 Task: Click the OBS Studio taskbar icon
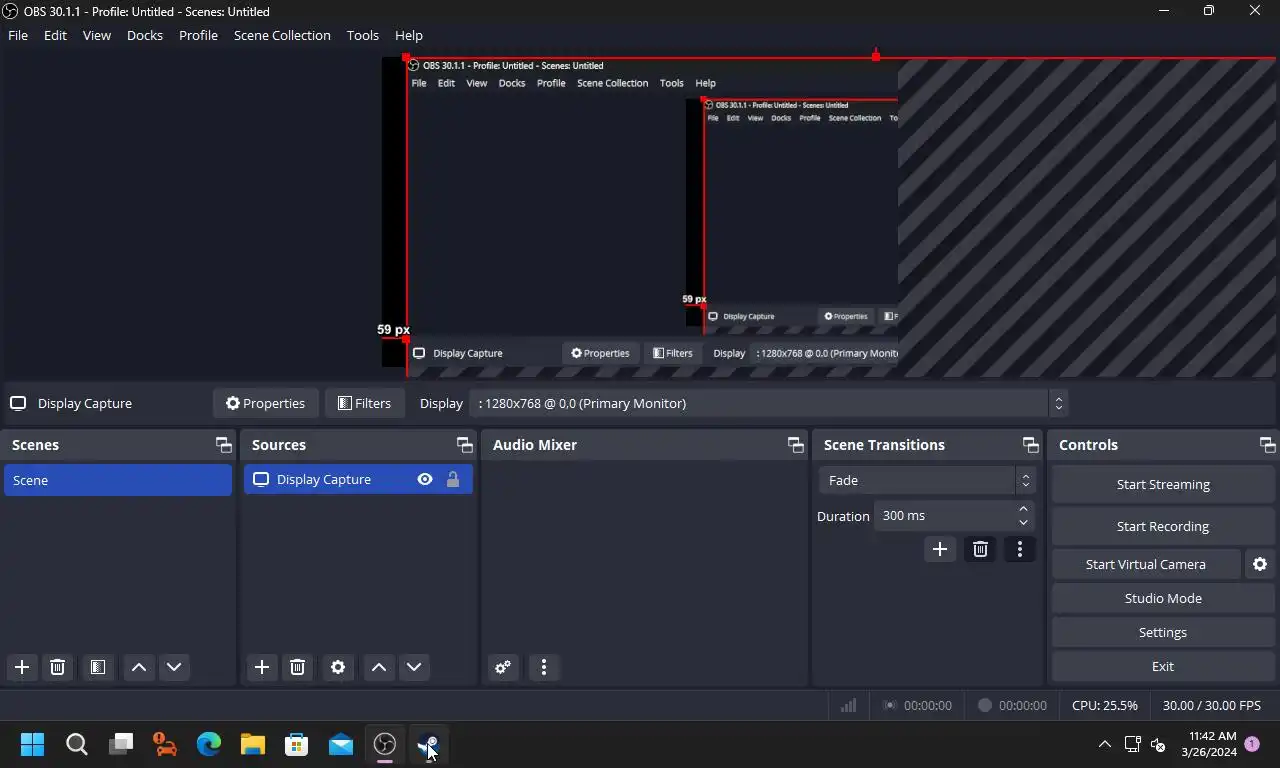[385, 744]
